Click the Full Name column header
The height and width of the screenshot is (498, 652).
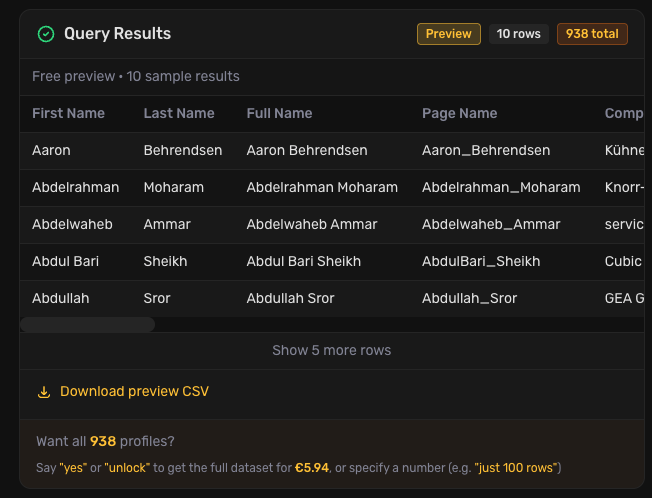tap(279, 114)
